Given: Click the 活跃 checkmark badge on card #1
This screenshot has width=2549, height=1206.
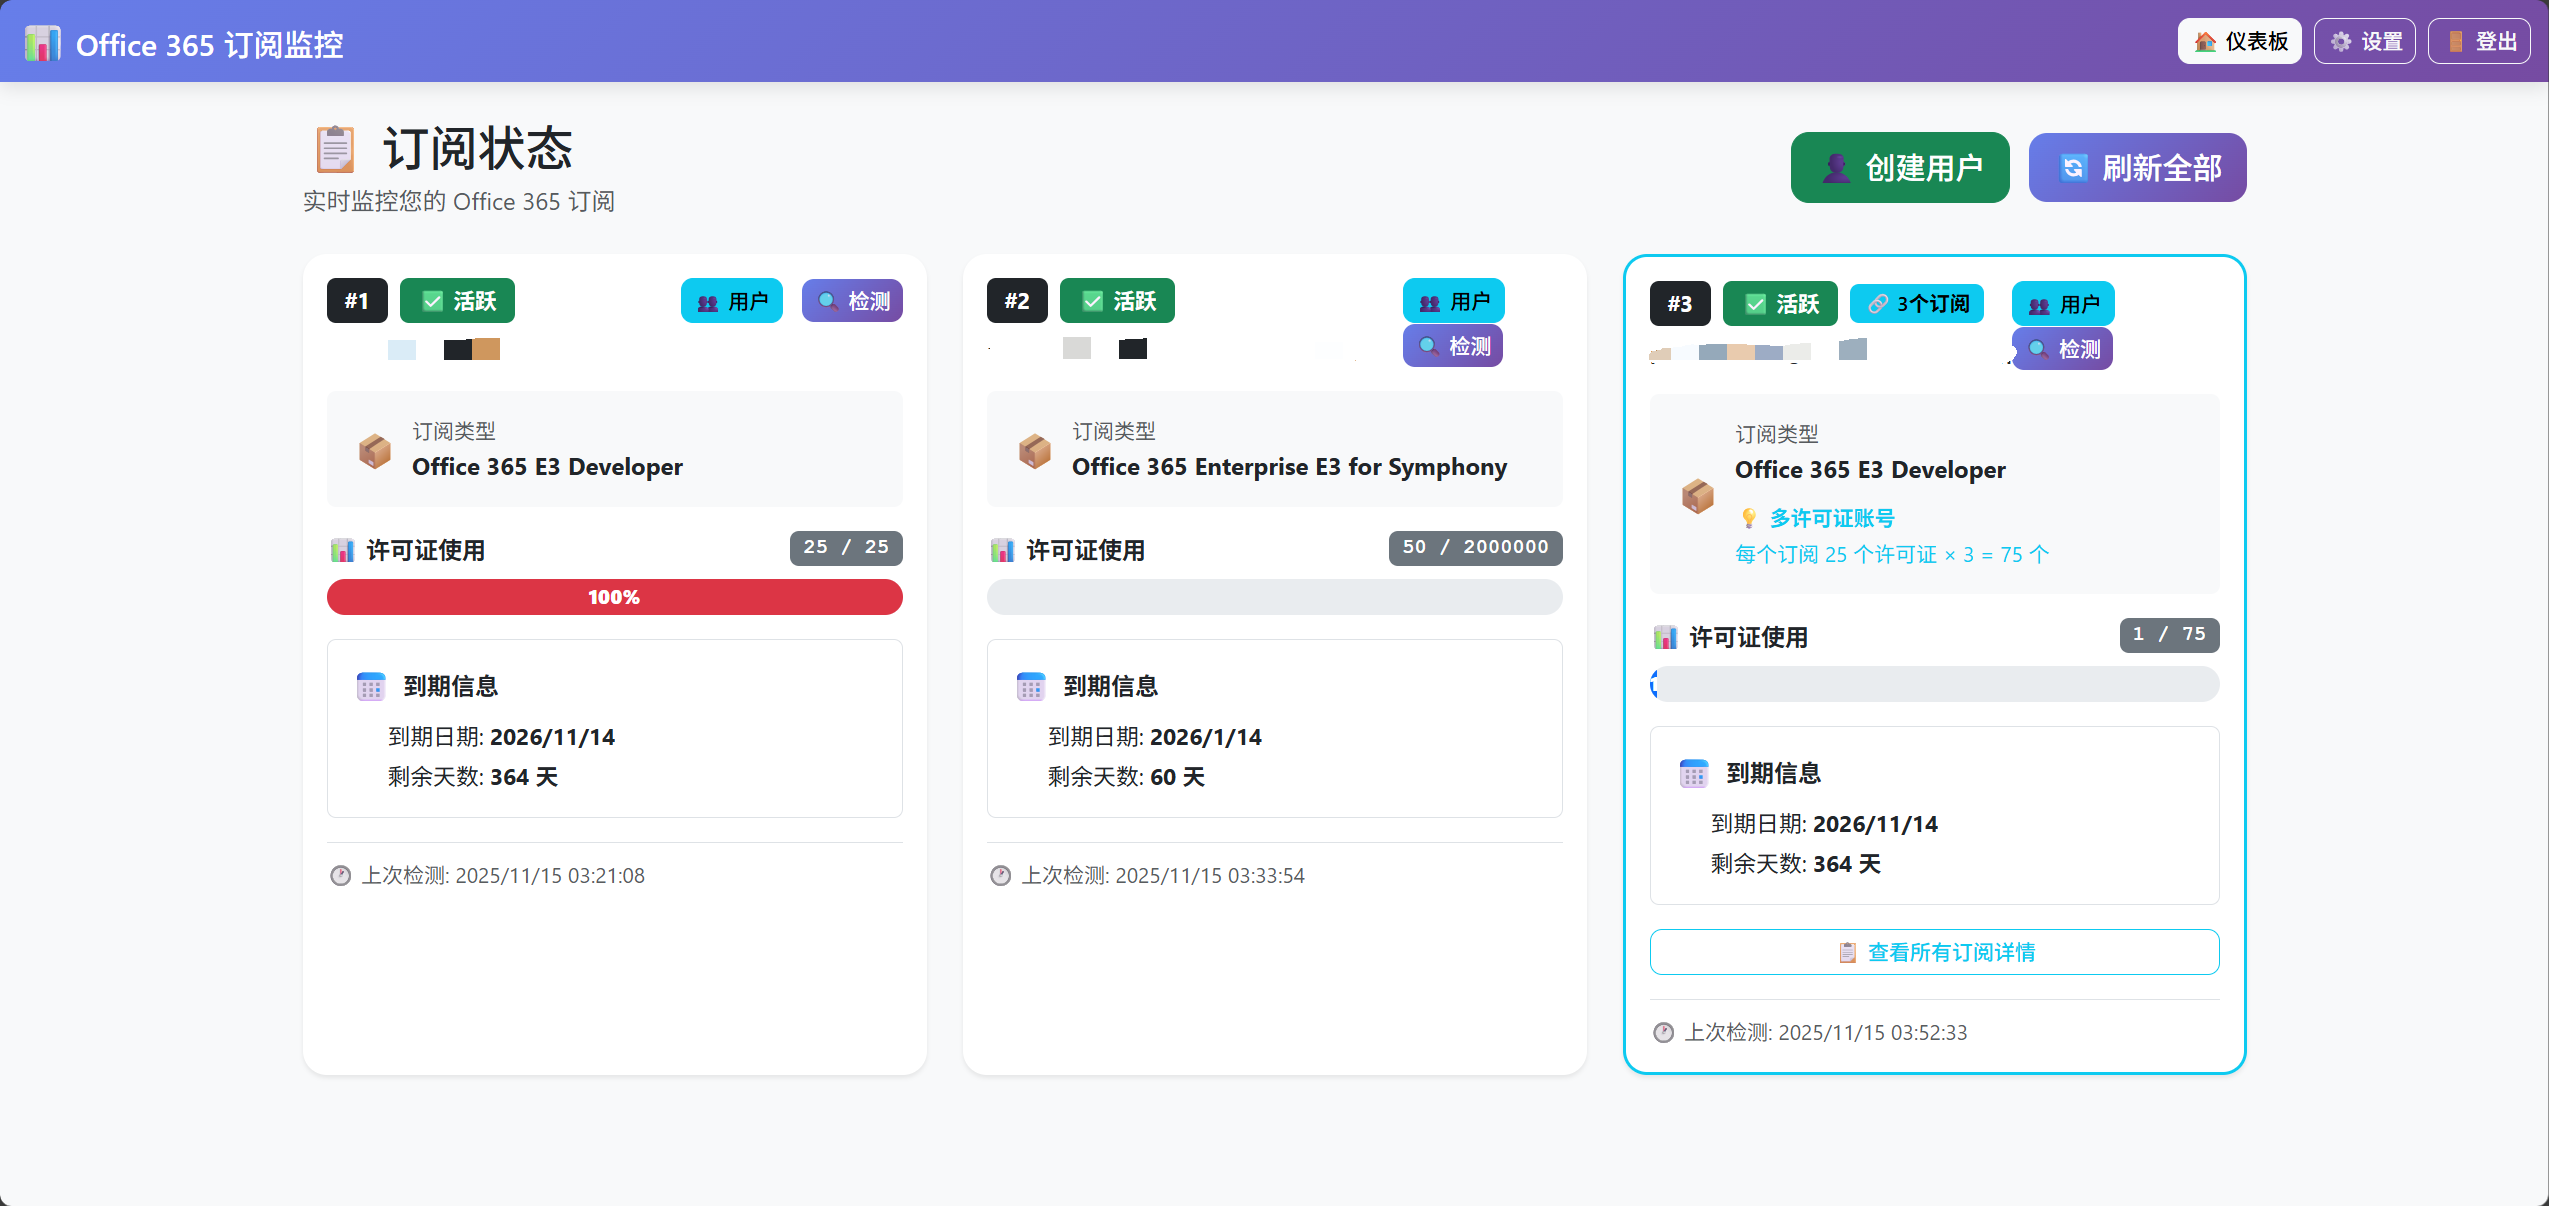Looking at the screenshot, I should tap(457, 301).
